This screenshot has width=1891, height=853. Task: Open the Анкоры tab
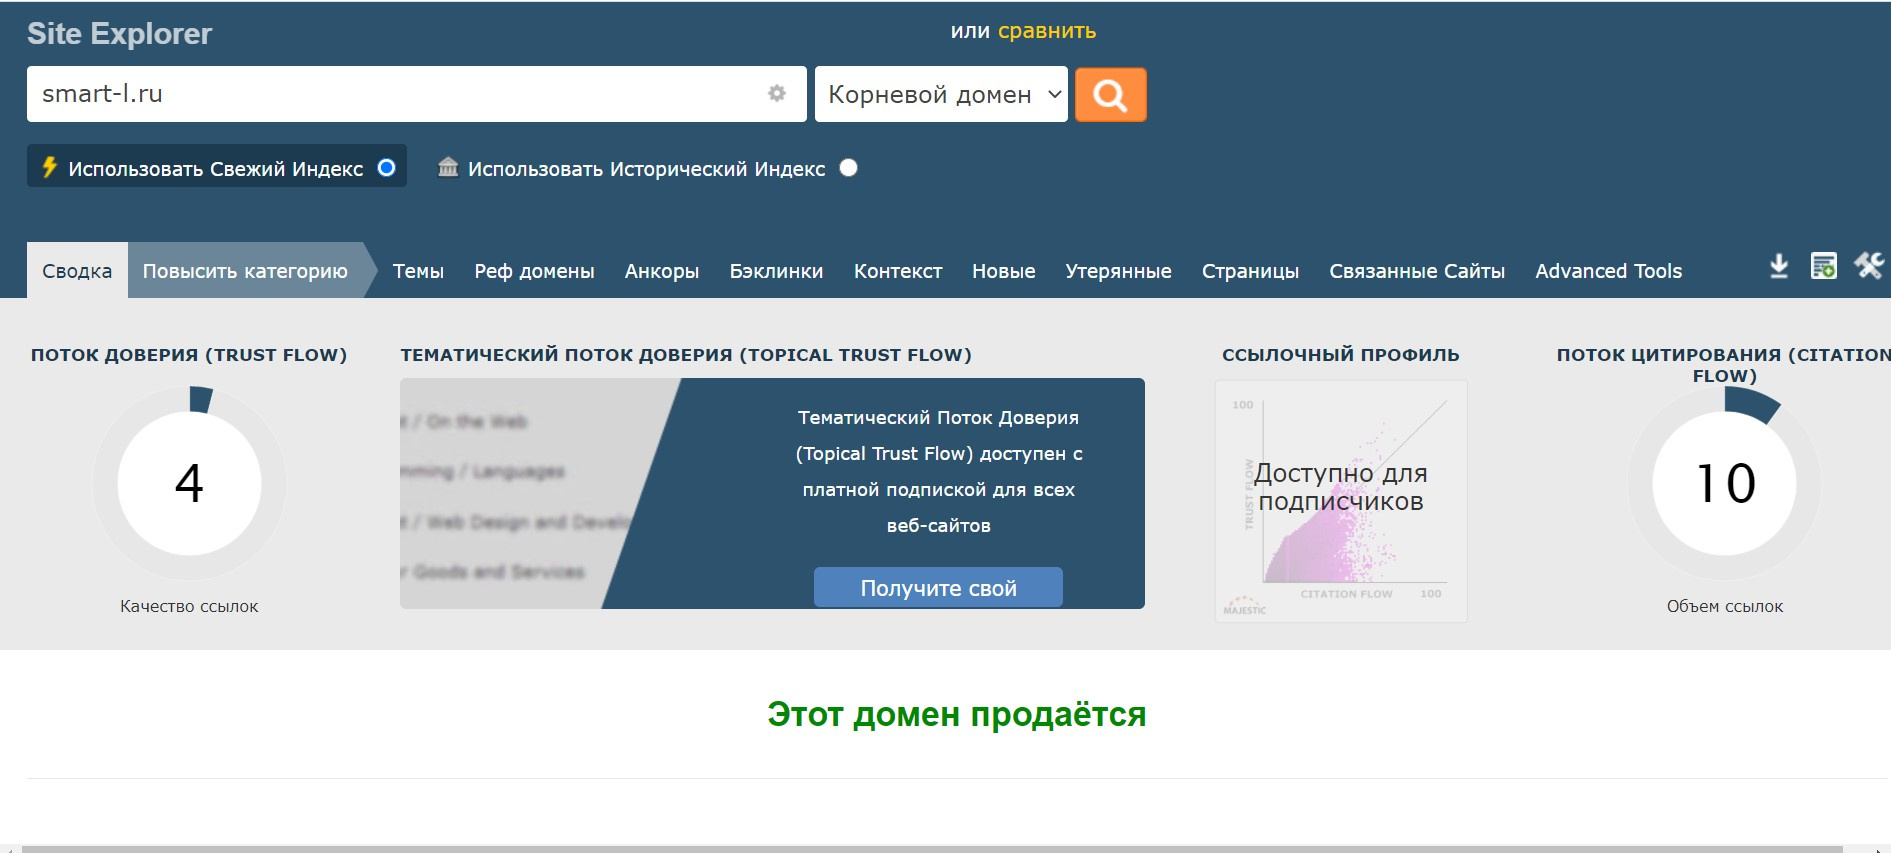coord(662,271)
